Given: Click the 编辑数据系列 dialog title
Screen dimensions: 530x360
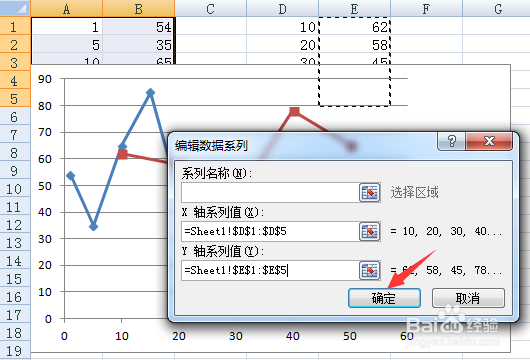Looking at the screenshot, I should point(211,146).
